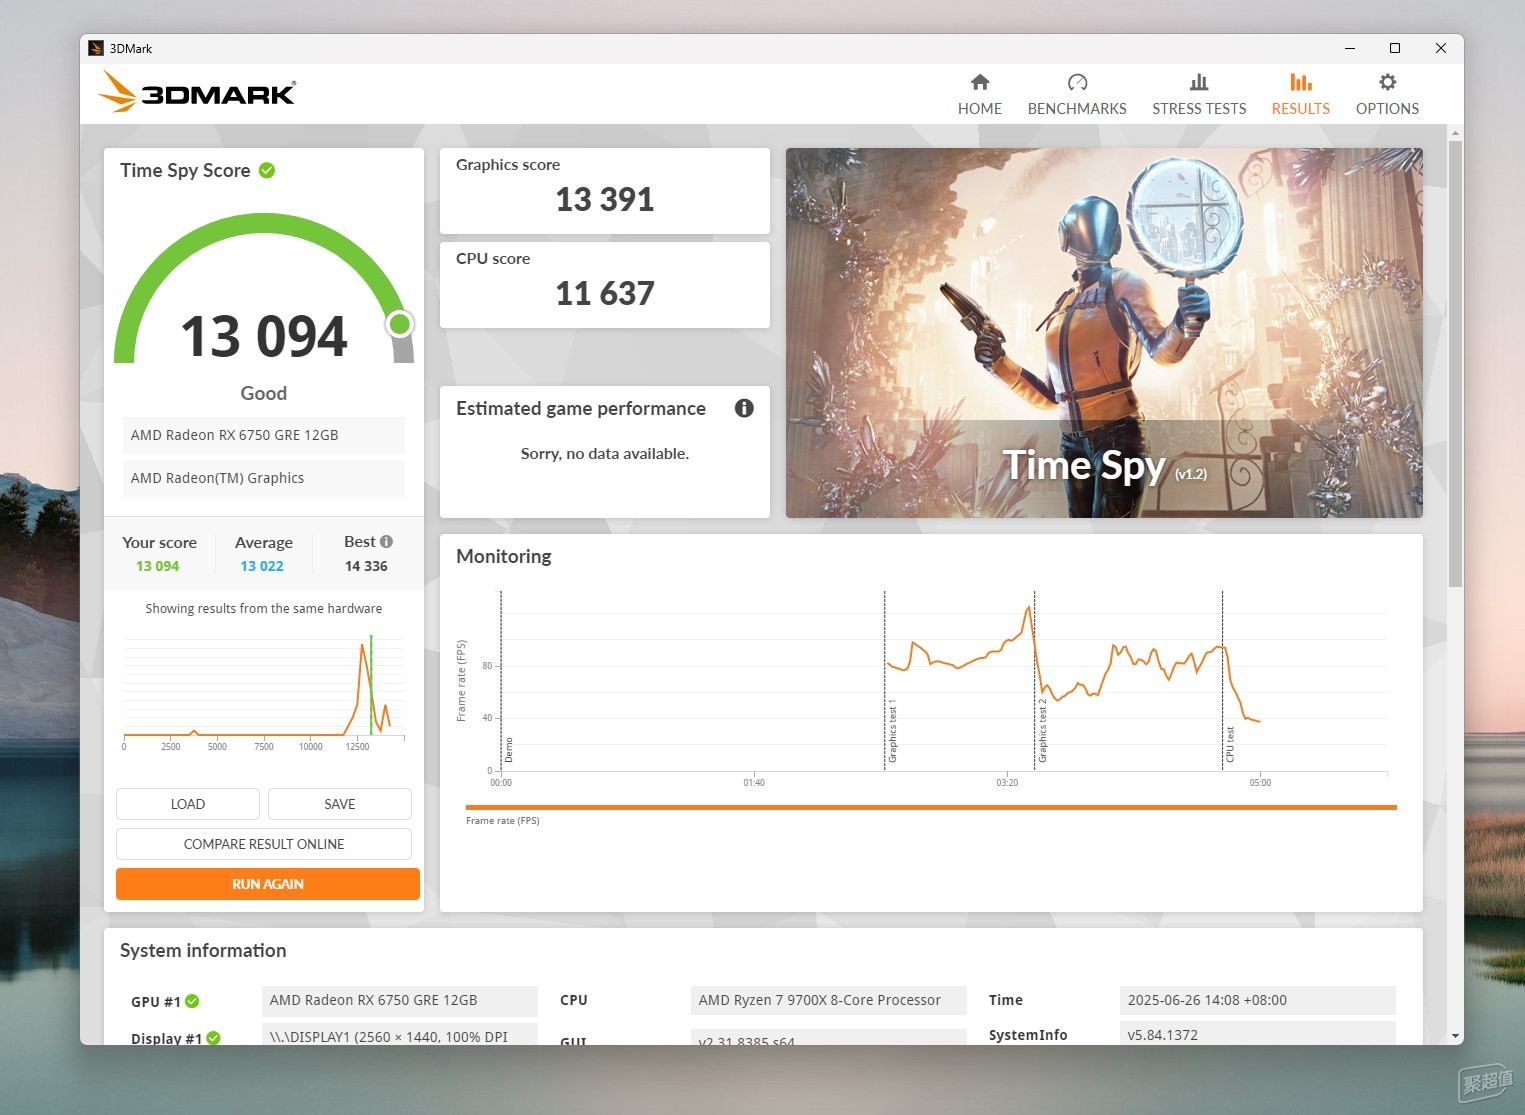Click Graphics test 2 marker in monitoring chart
Viewport: 1525px width, 1115px height.
[x=1042, y=730]
